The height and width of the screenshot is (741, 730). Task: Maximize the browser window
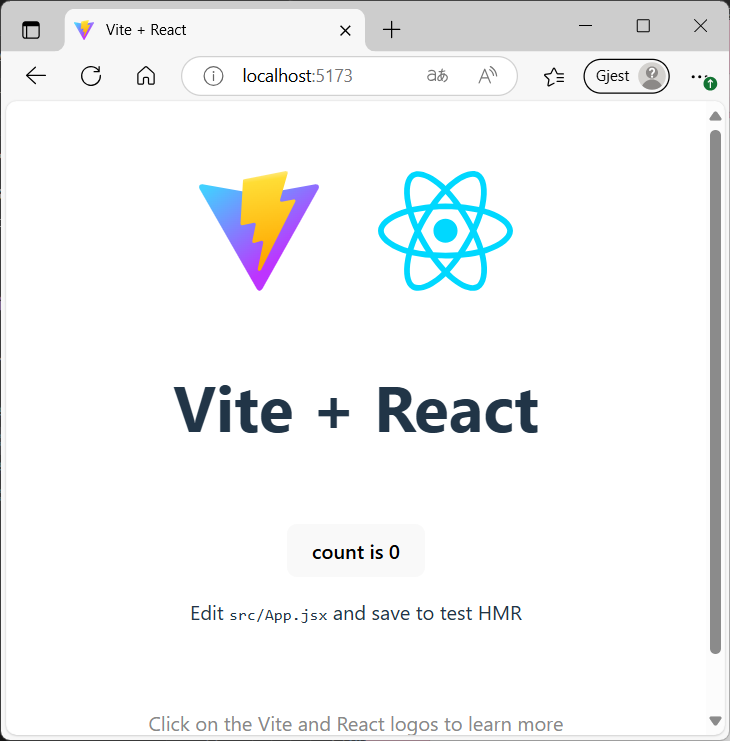[x=643, y=26]
